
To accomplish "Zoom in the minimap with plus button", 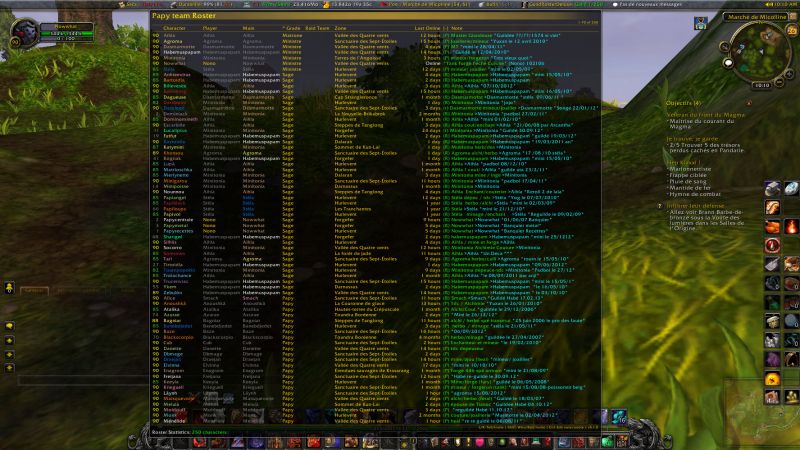I will (788, 73).
